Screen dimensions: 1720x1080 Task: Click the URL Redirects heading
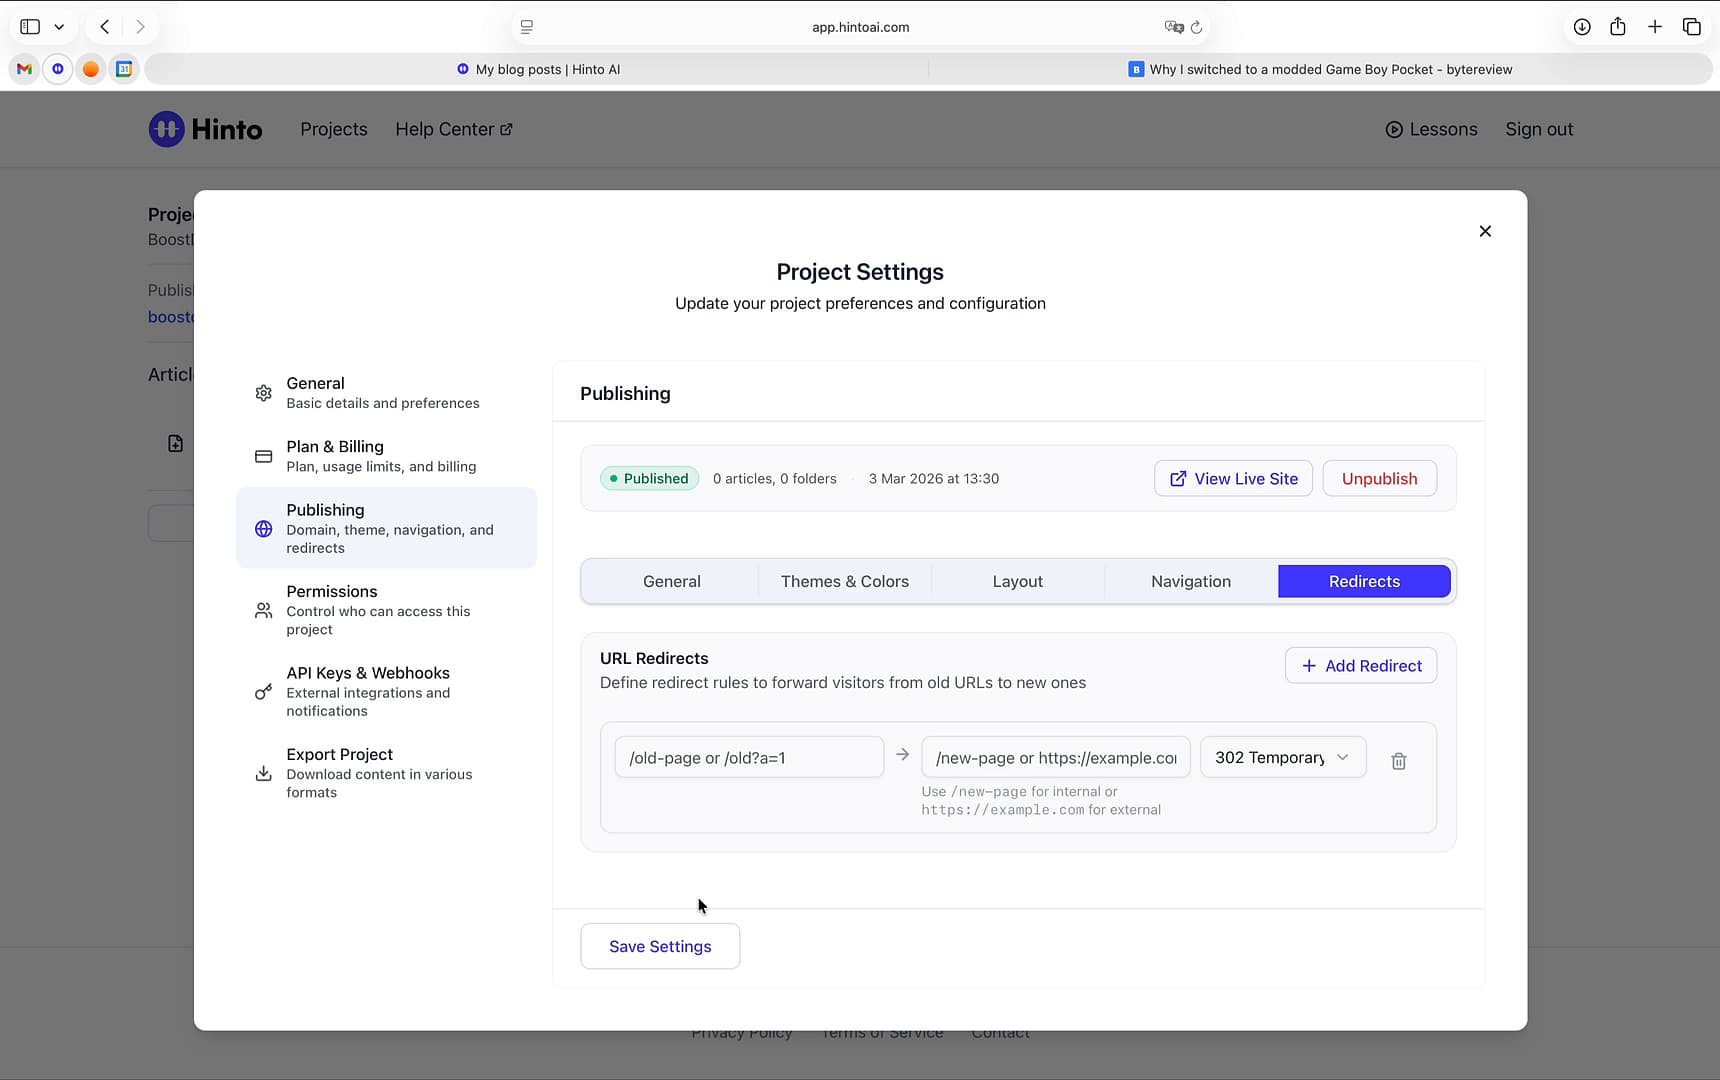pyautogui.click(x=654, y=658)
